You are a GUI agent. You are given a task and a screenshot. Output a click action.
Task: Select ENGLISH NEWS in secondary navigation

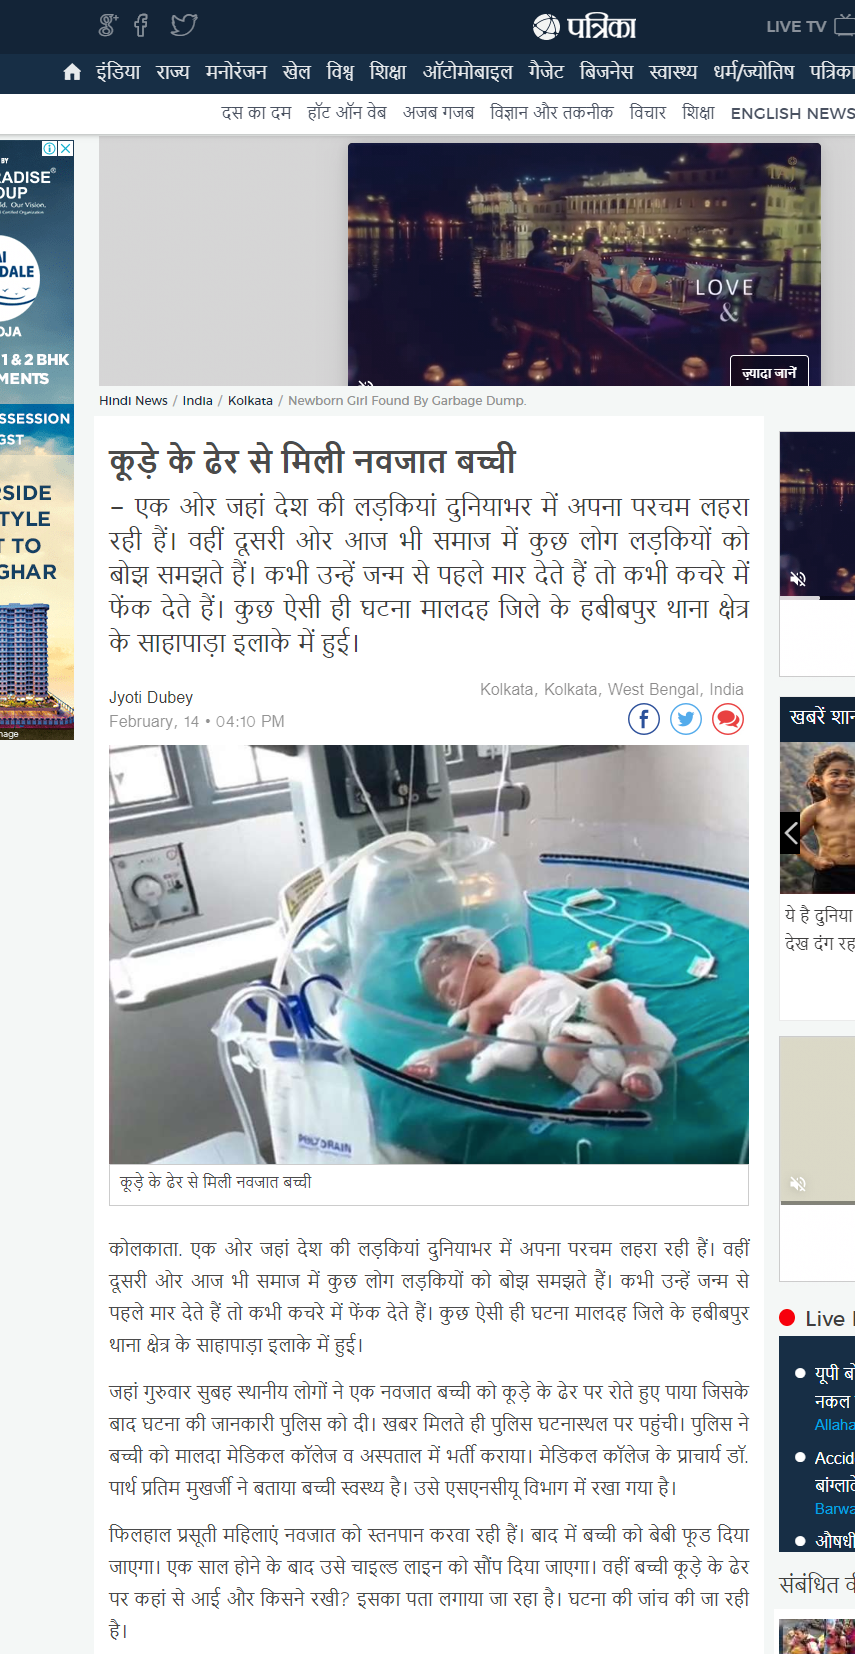(792, 113)
